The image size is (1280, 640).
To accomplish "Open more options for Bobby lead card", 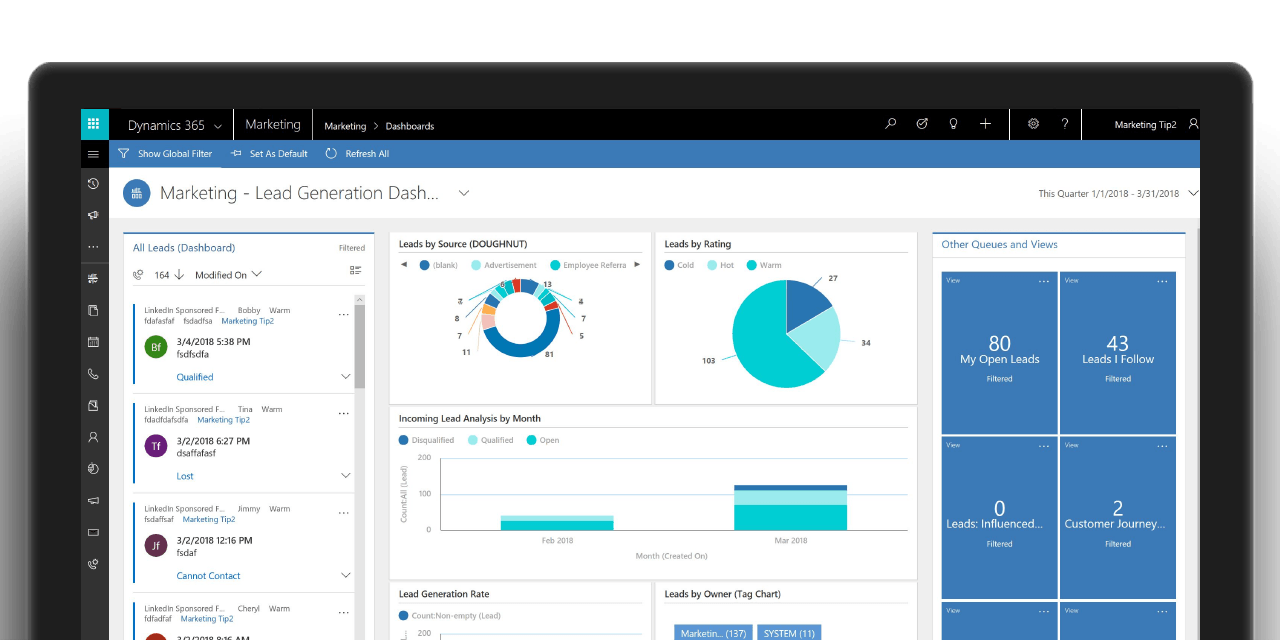I will (x=344, y=314).
